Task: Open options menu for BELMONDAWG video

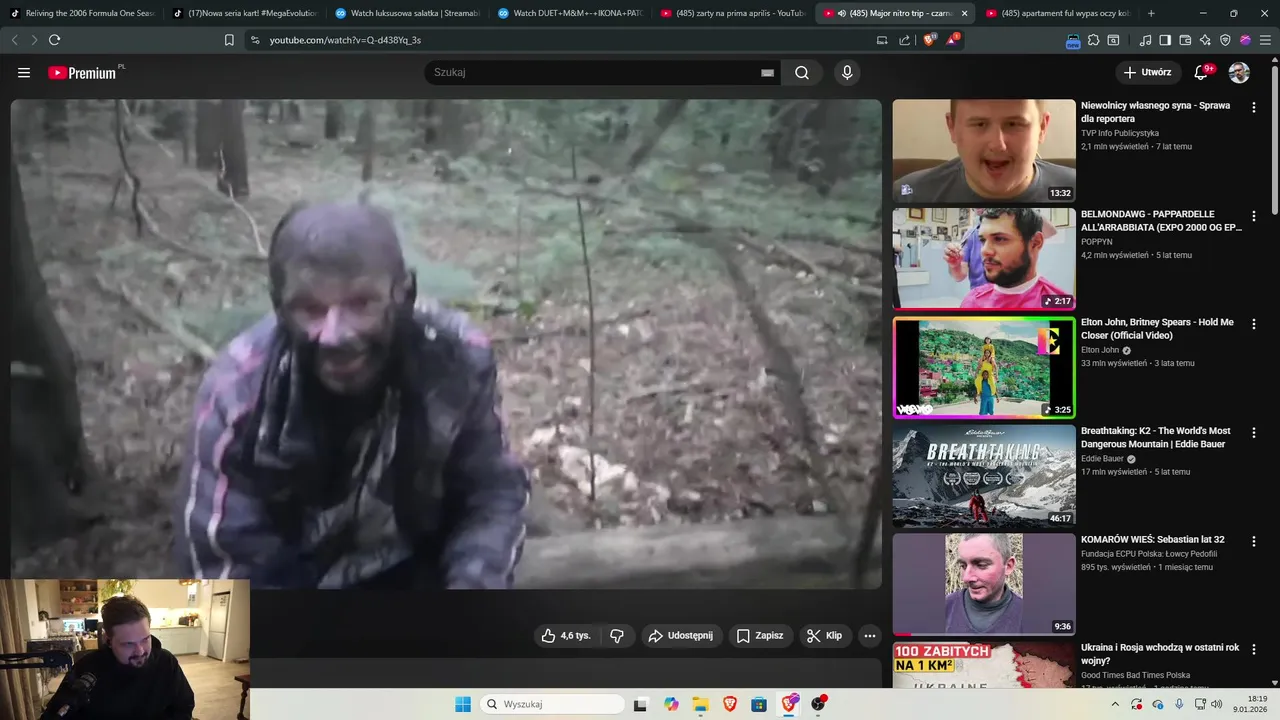Action: (1254, 216)
